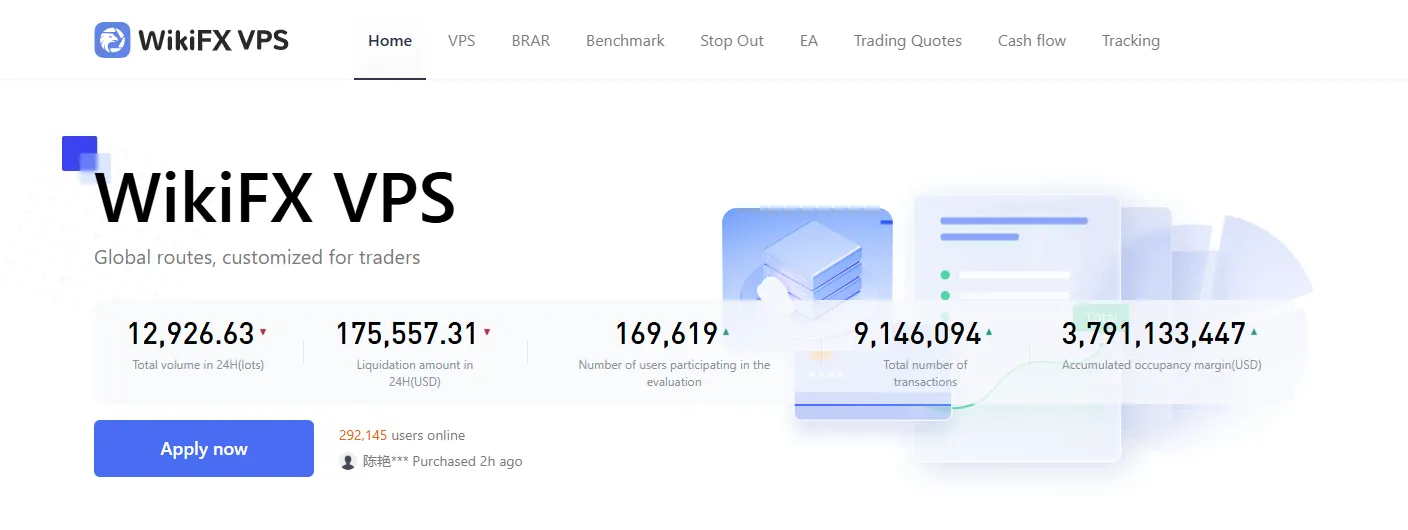Click the green up arrow beside 169,619
Viewport: 1408px width, 530px height.
coord(726,331)
